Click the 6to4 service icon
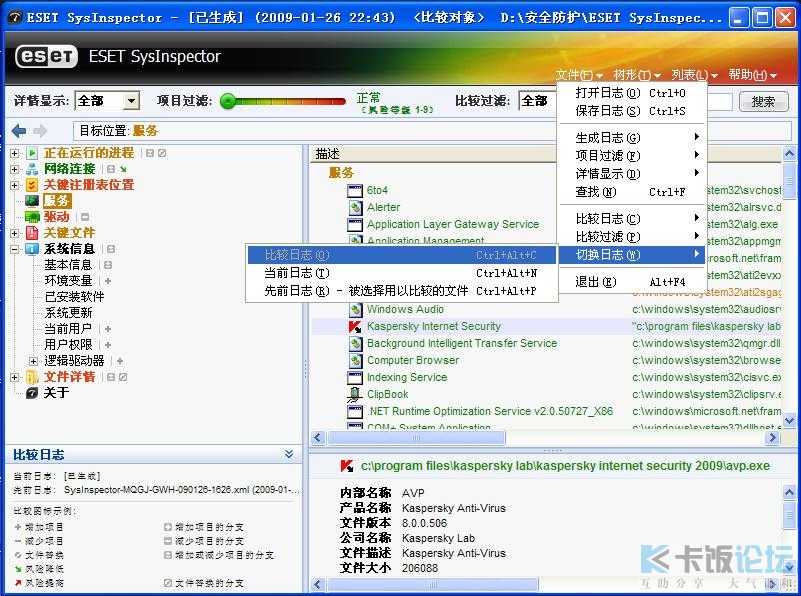 pyautogui.click(x=355, y=190)
